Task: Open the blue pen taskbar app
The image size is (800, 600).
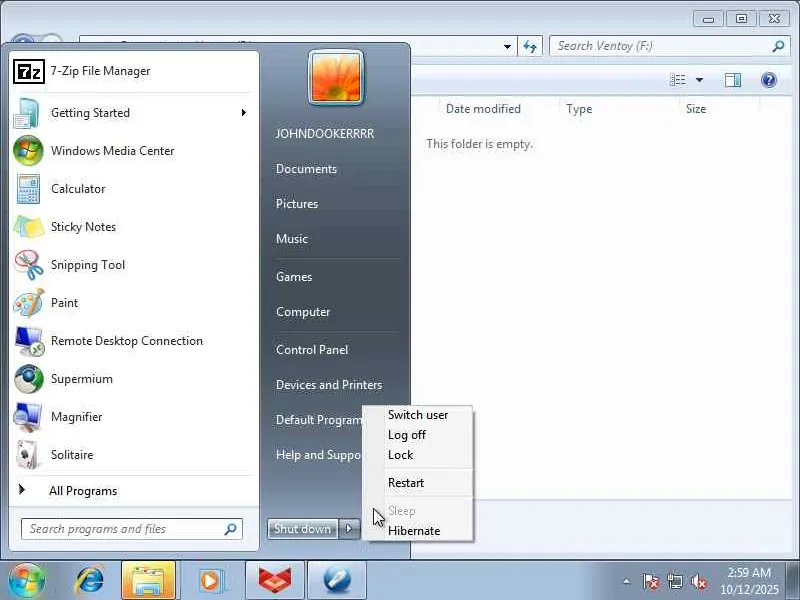Action: (337, 581)
